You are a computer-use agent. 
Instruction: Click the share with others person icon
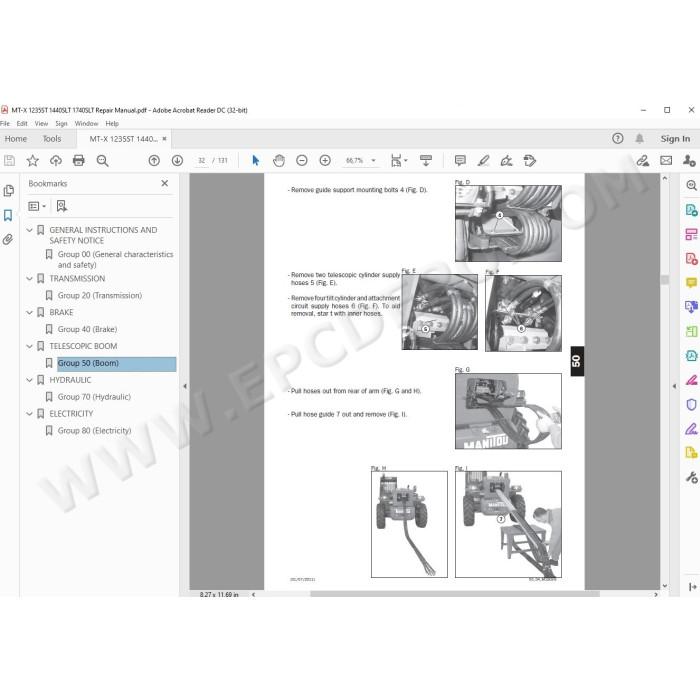(x=689, y=160)
